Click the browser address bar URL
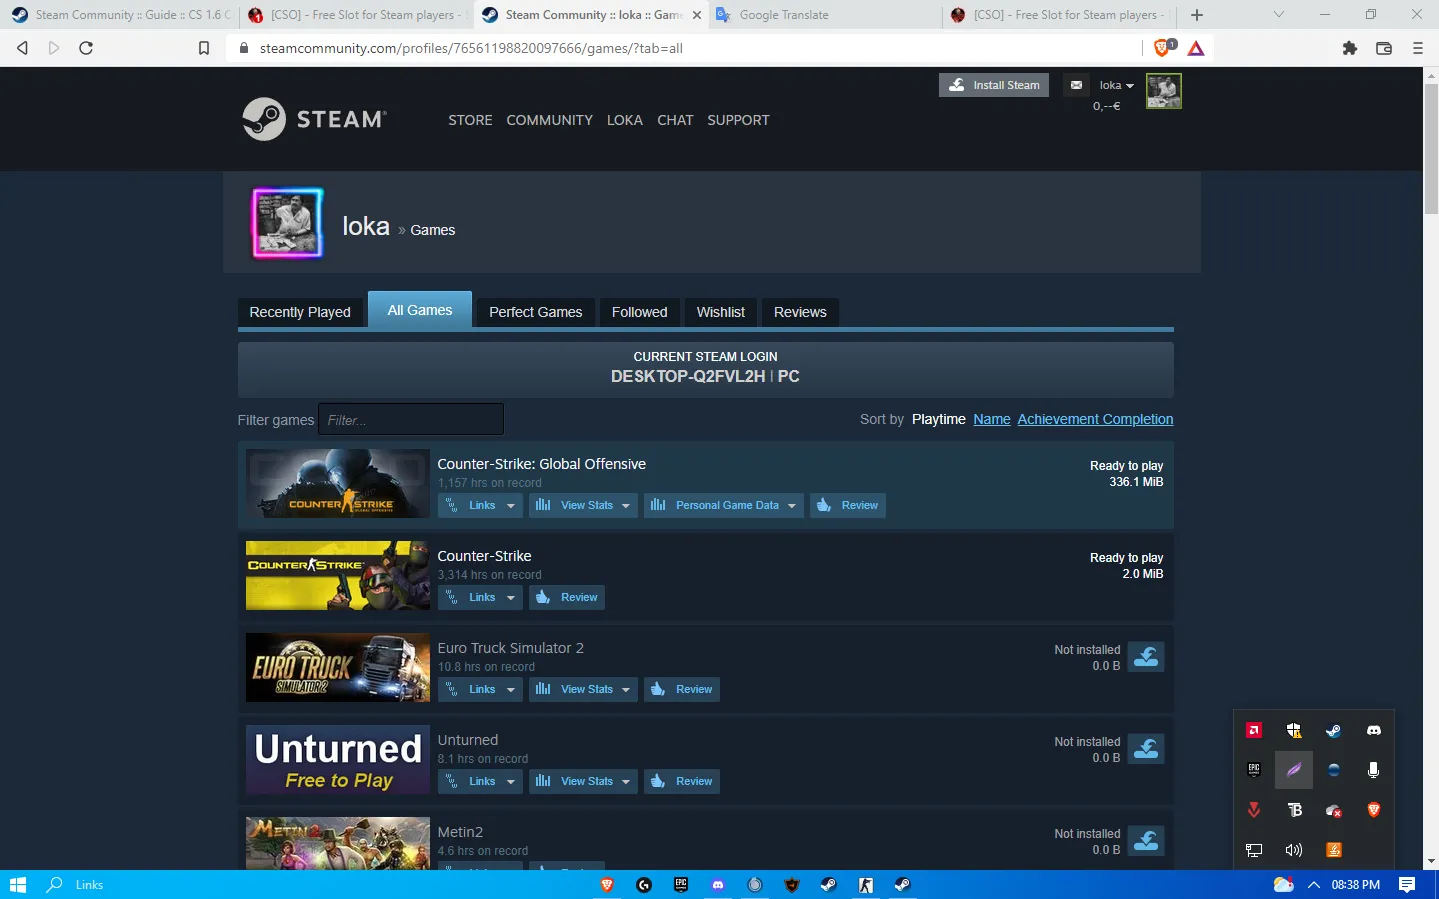This screenshot has height=899, width=1439. (x=471, y=48)
